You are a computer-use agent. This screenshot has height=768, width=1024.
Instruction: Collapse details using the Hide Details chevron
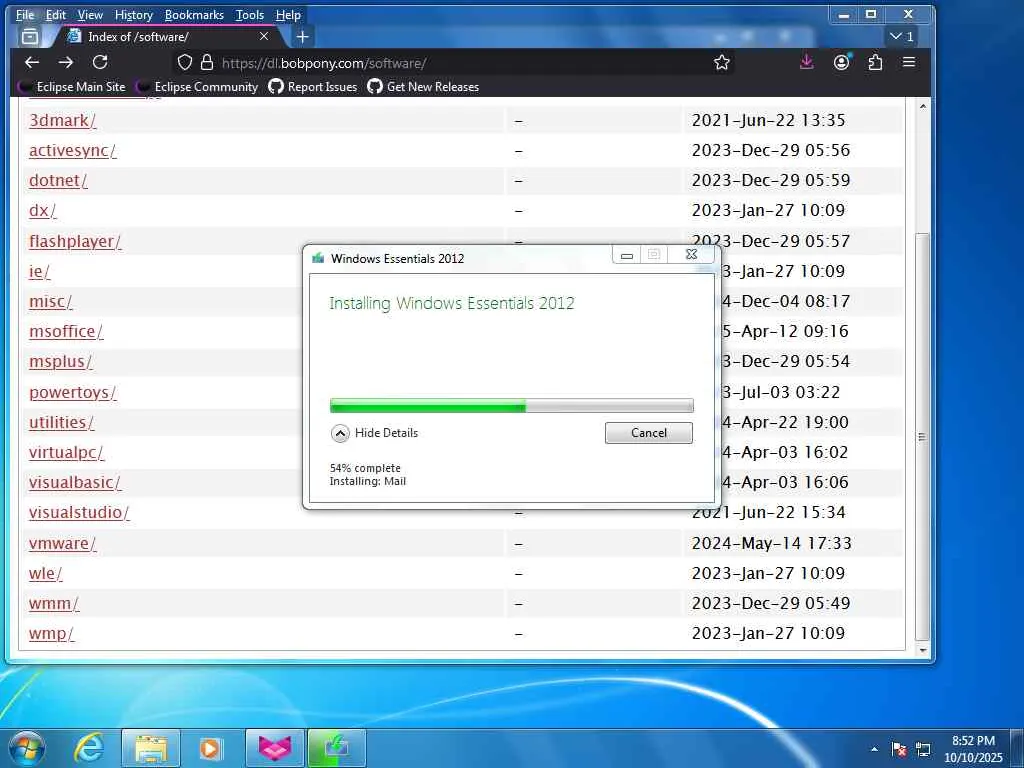(x=340, y=433)
